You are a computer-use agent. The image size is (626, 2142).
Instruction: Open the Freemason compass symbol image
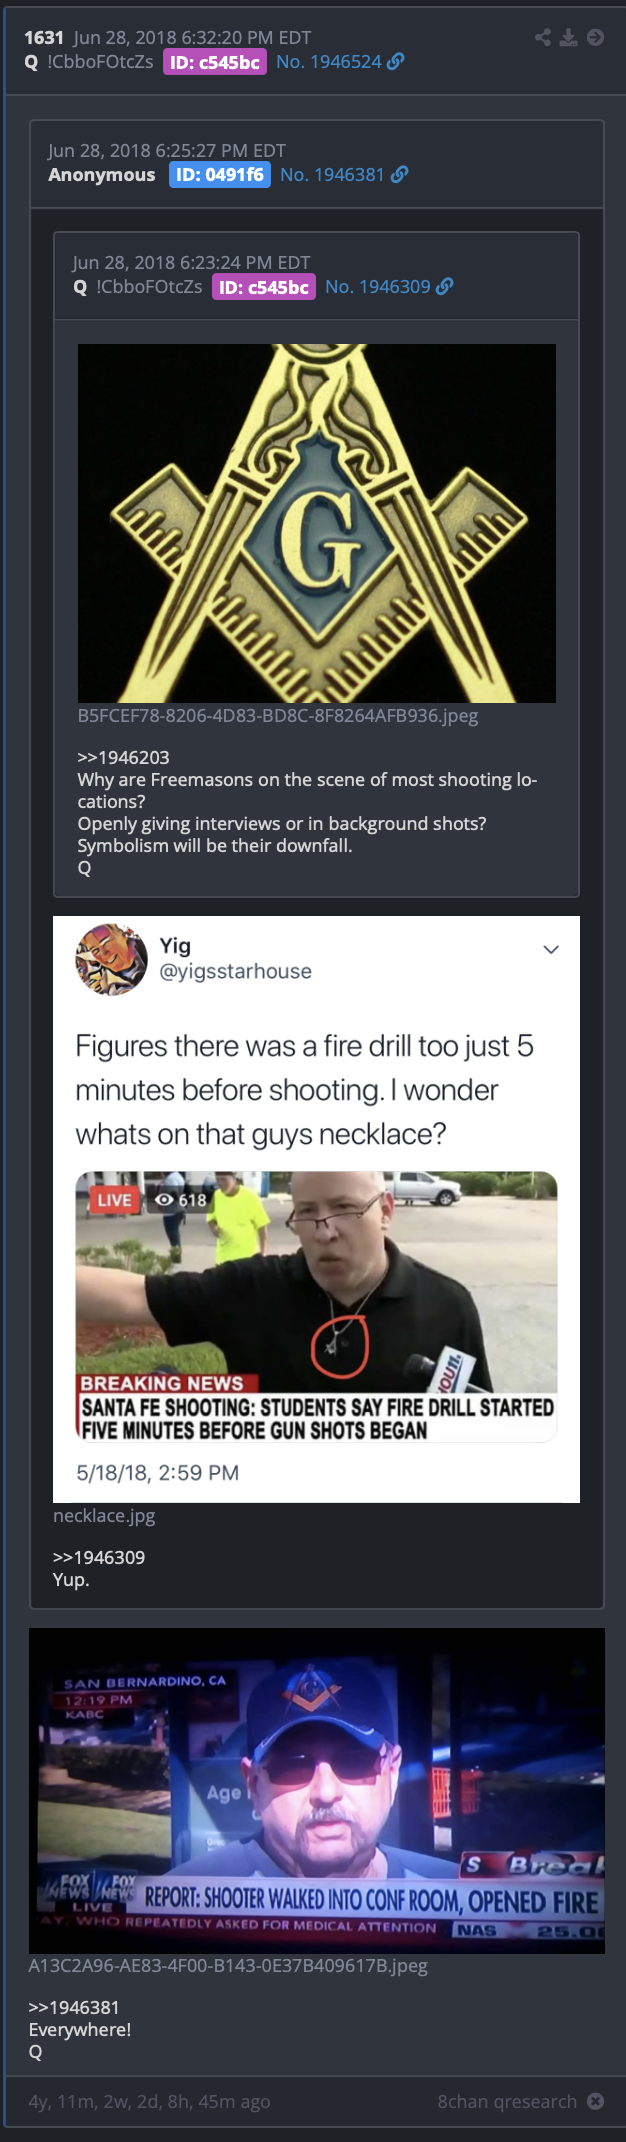(317, 523)
